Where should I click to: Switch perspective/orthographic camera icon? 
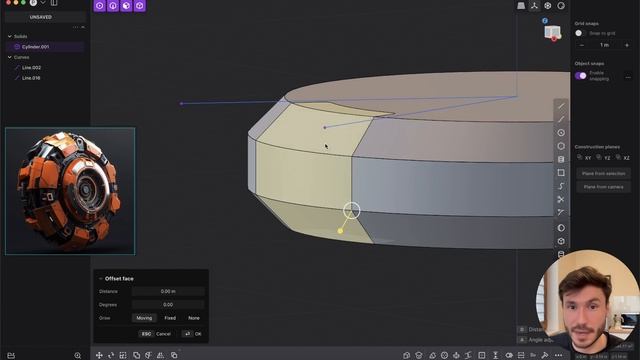(521, 6)
